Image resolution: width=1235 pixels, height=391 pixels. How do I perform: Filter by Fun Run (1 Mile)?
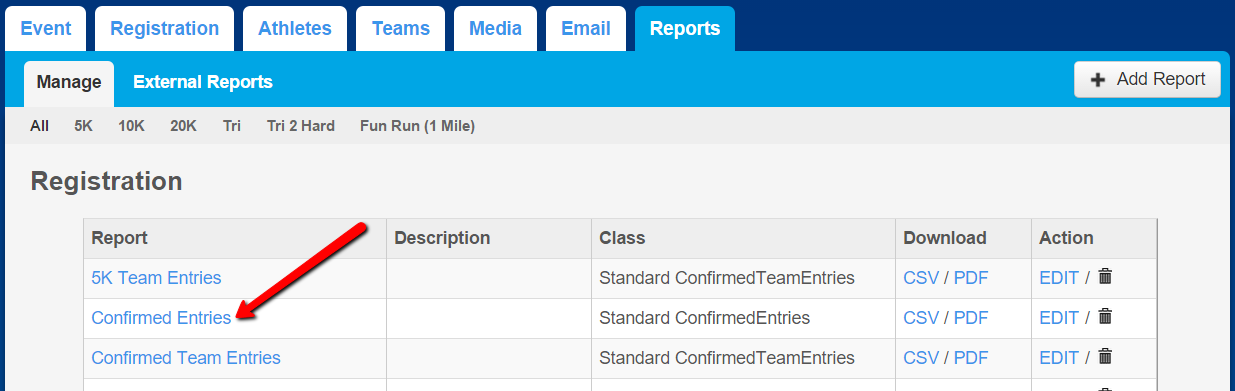tap(417, 126)
